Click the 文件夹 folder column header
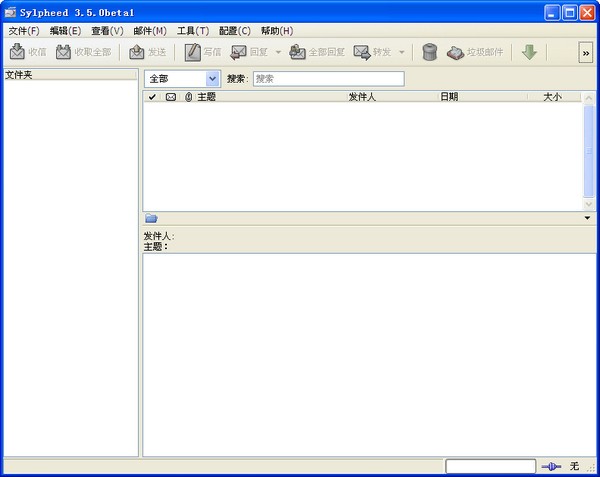 70,75
